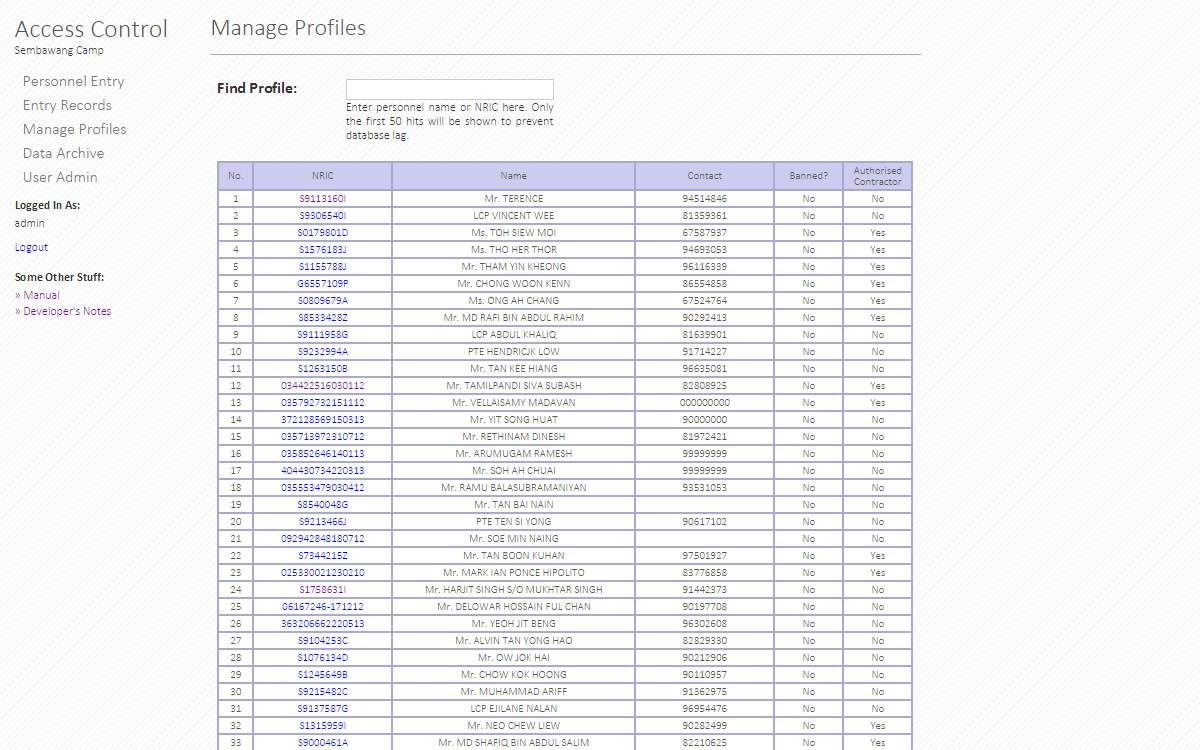1200x750 pixels.
Task: Open profile NRIC S9137587G
Action: (322, 709)
